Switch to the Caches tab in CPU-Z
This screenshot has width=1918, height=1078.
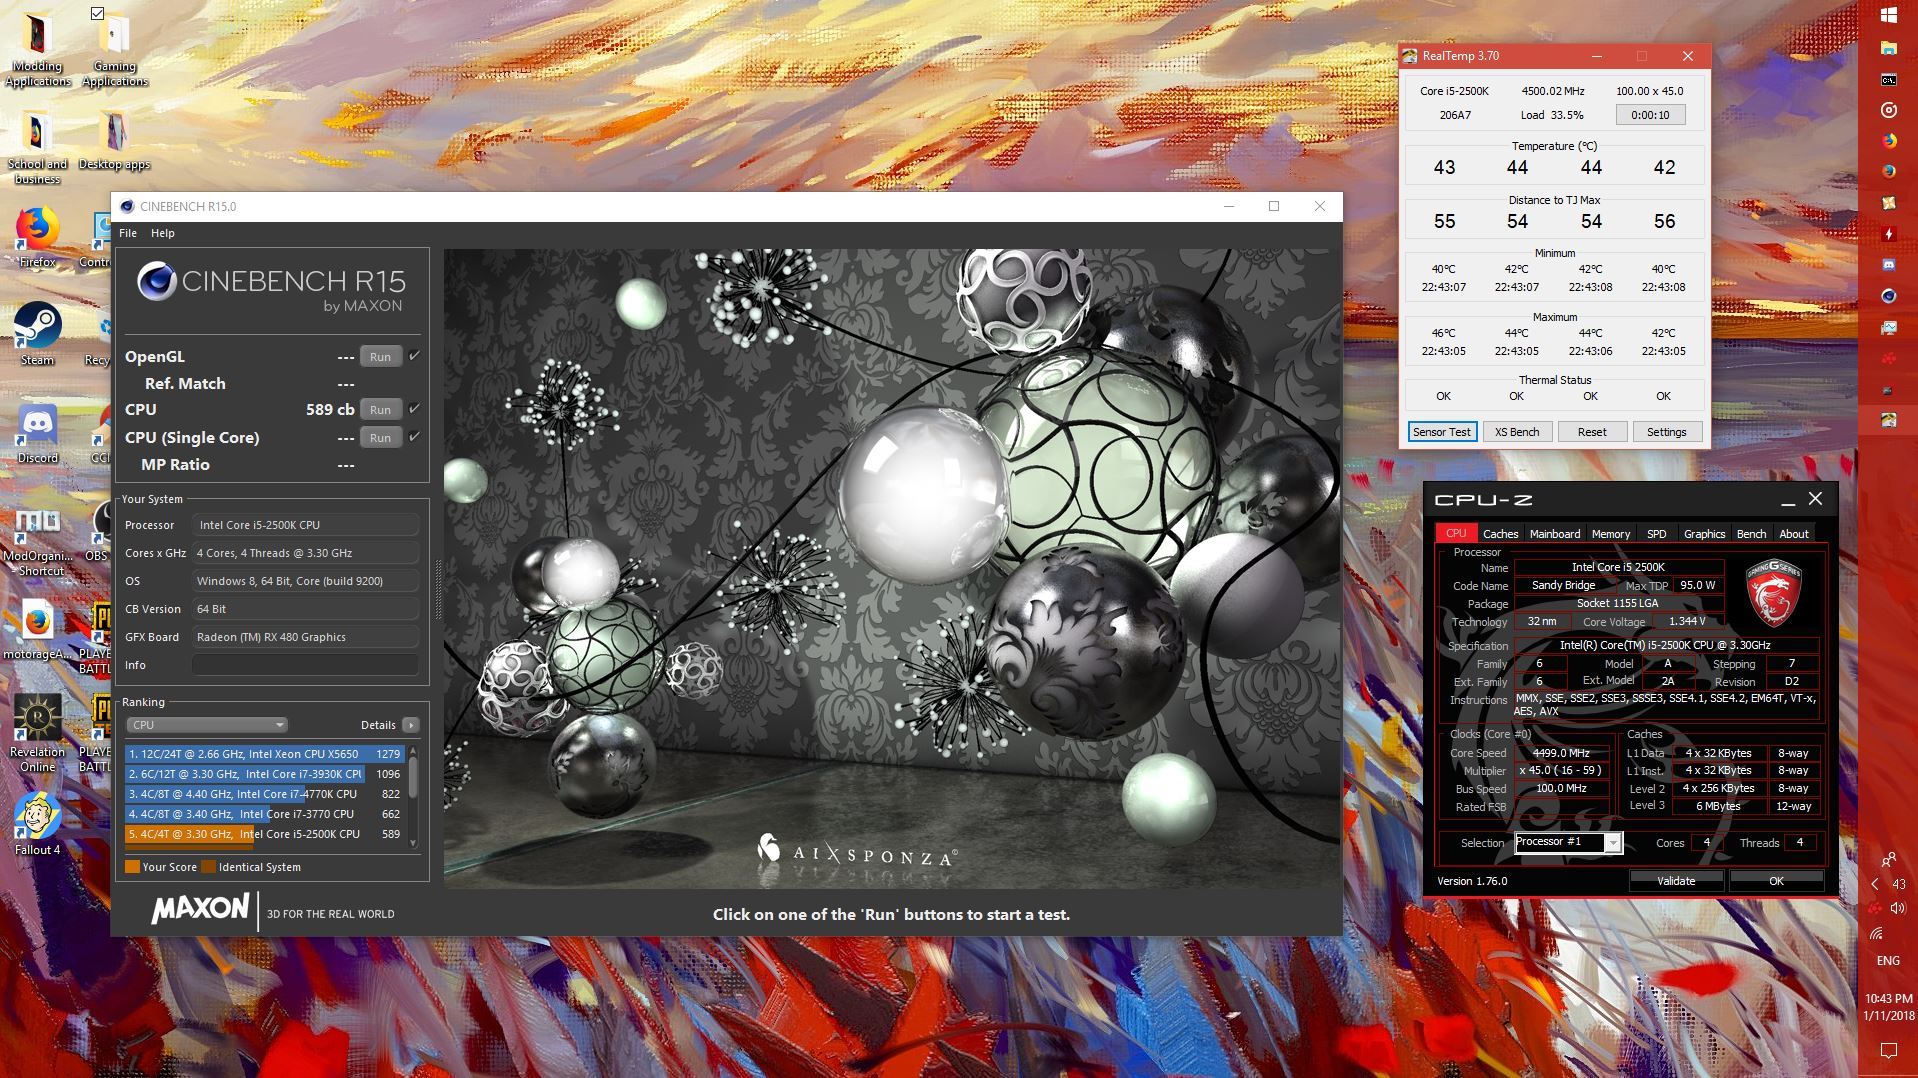[1500, 534]
